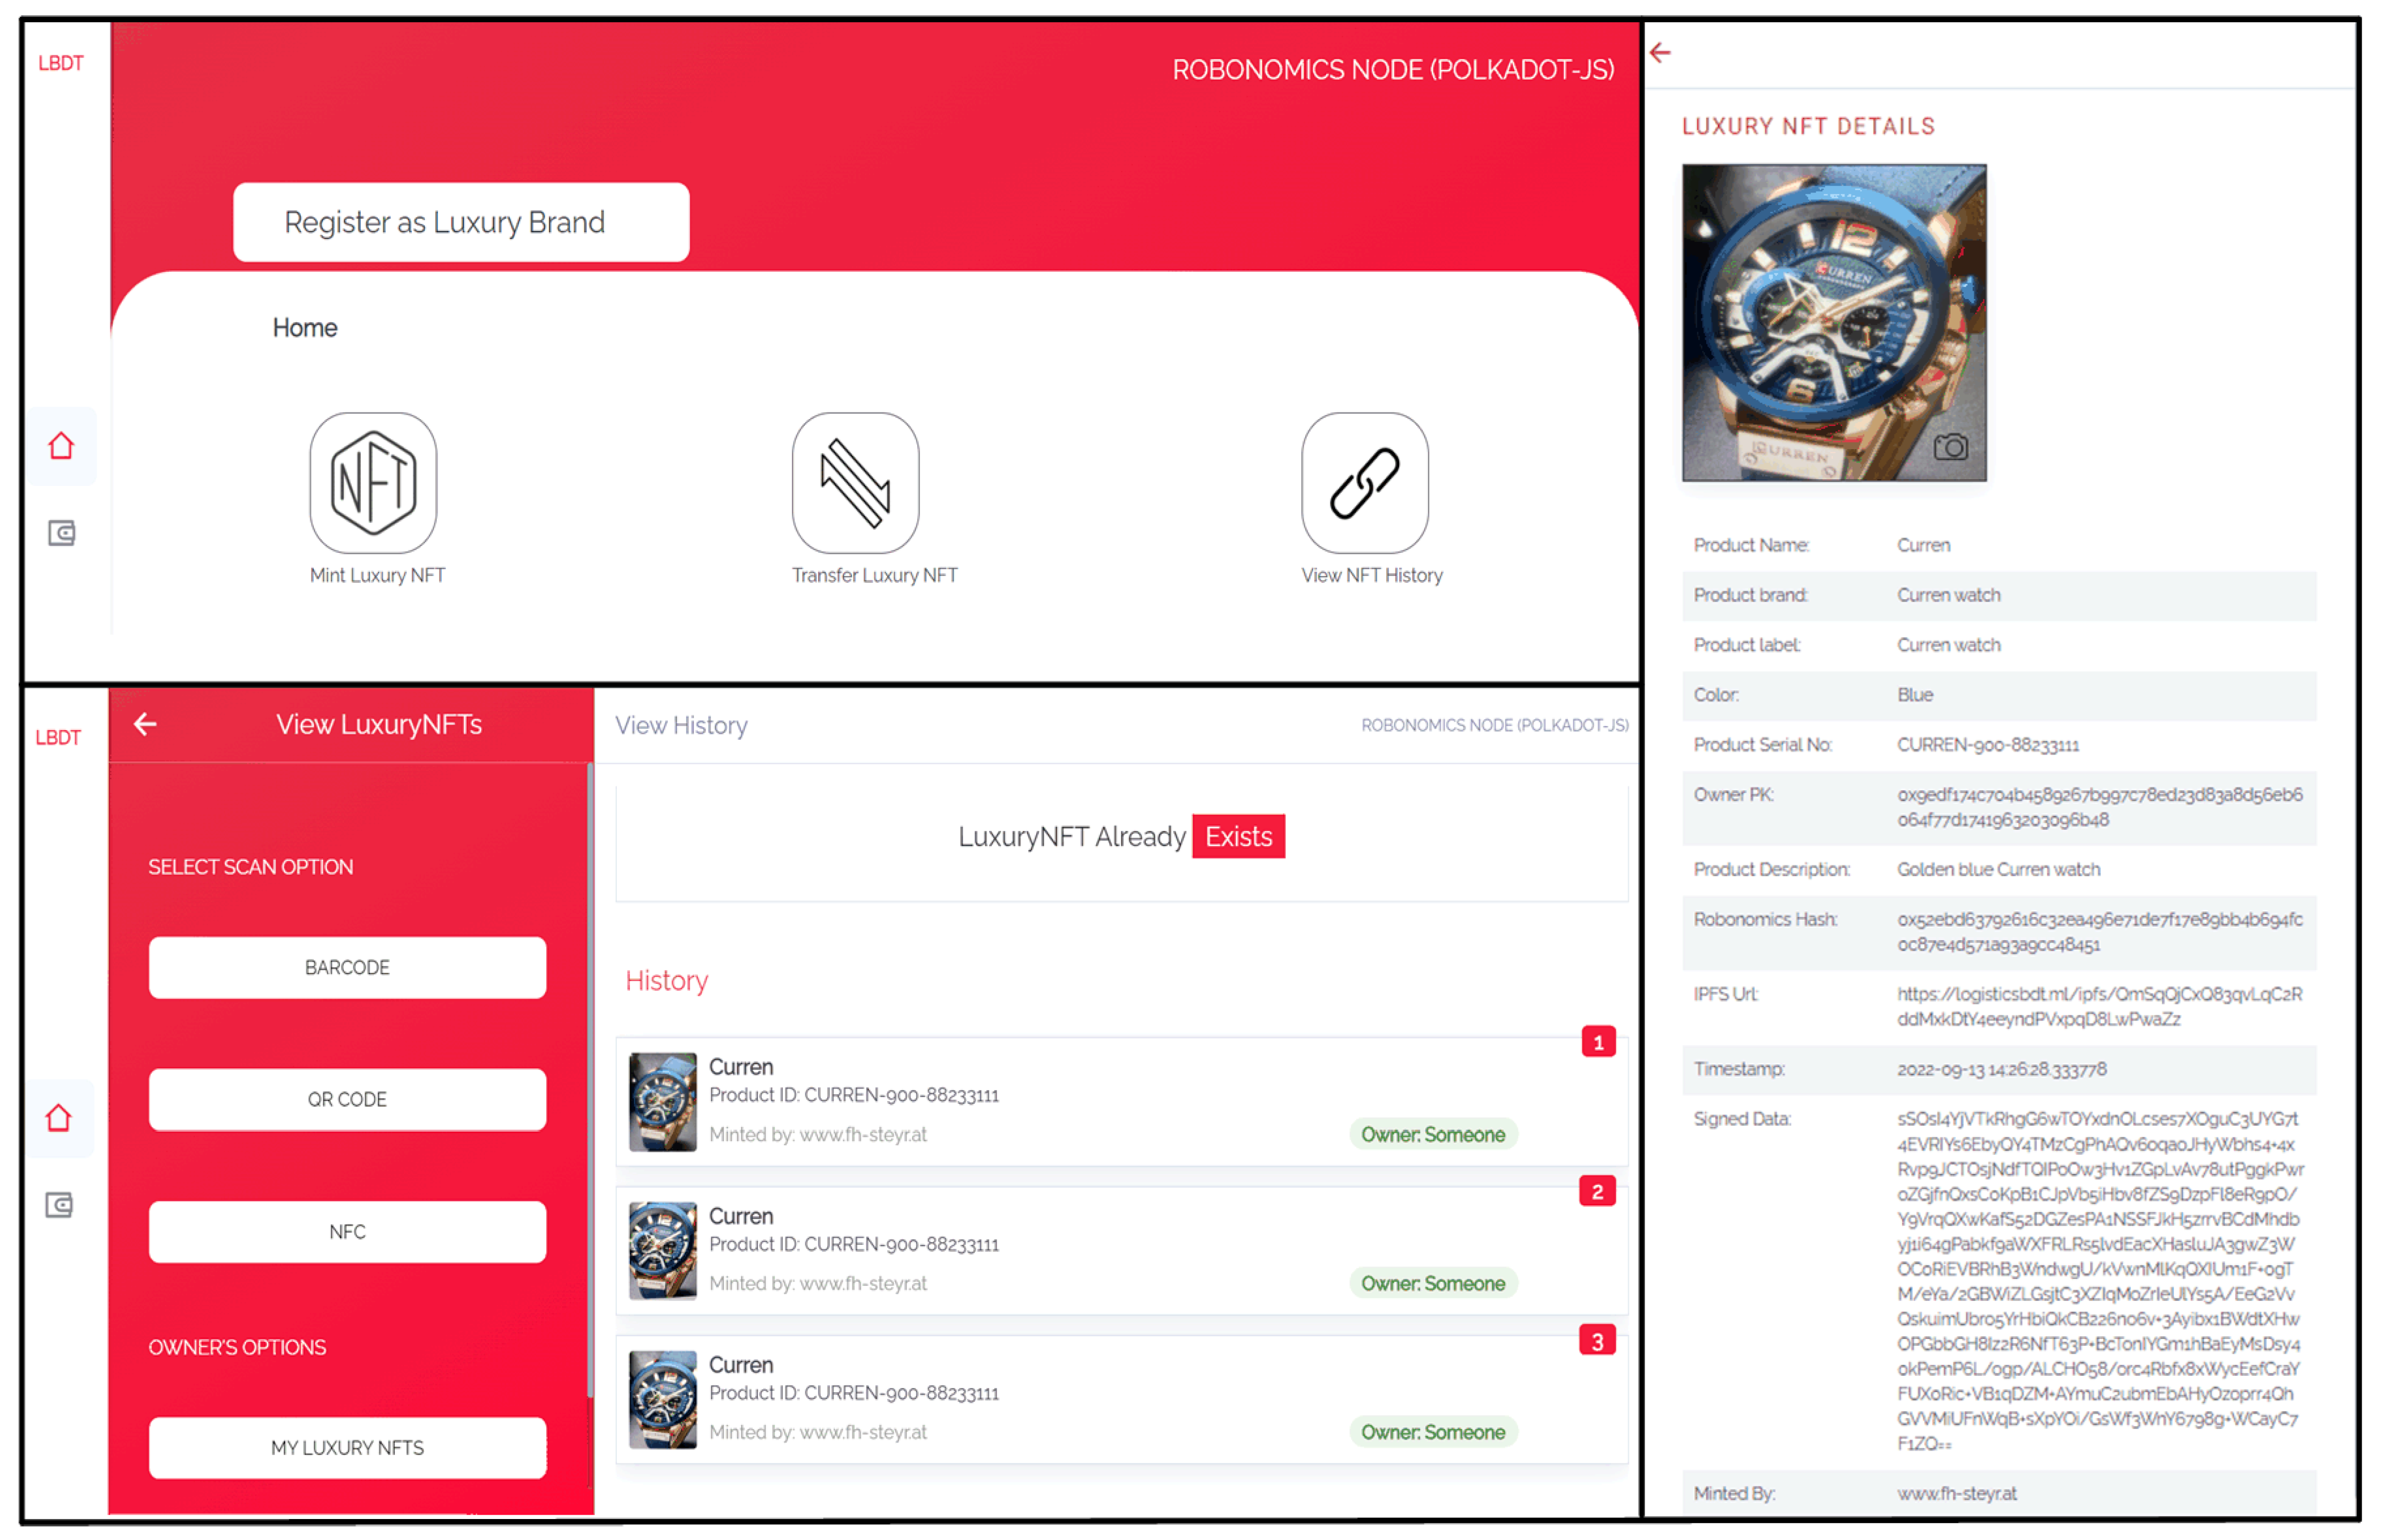This screenshot has width=2381, height=1540.
Task: Open the Transfer Luxury NFT icon
Action: tap(855, 483)
